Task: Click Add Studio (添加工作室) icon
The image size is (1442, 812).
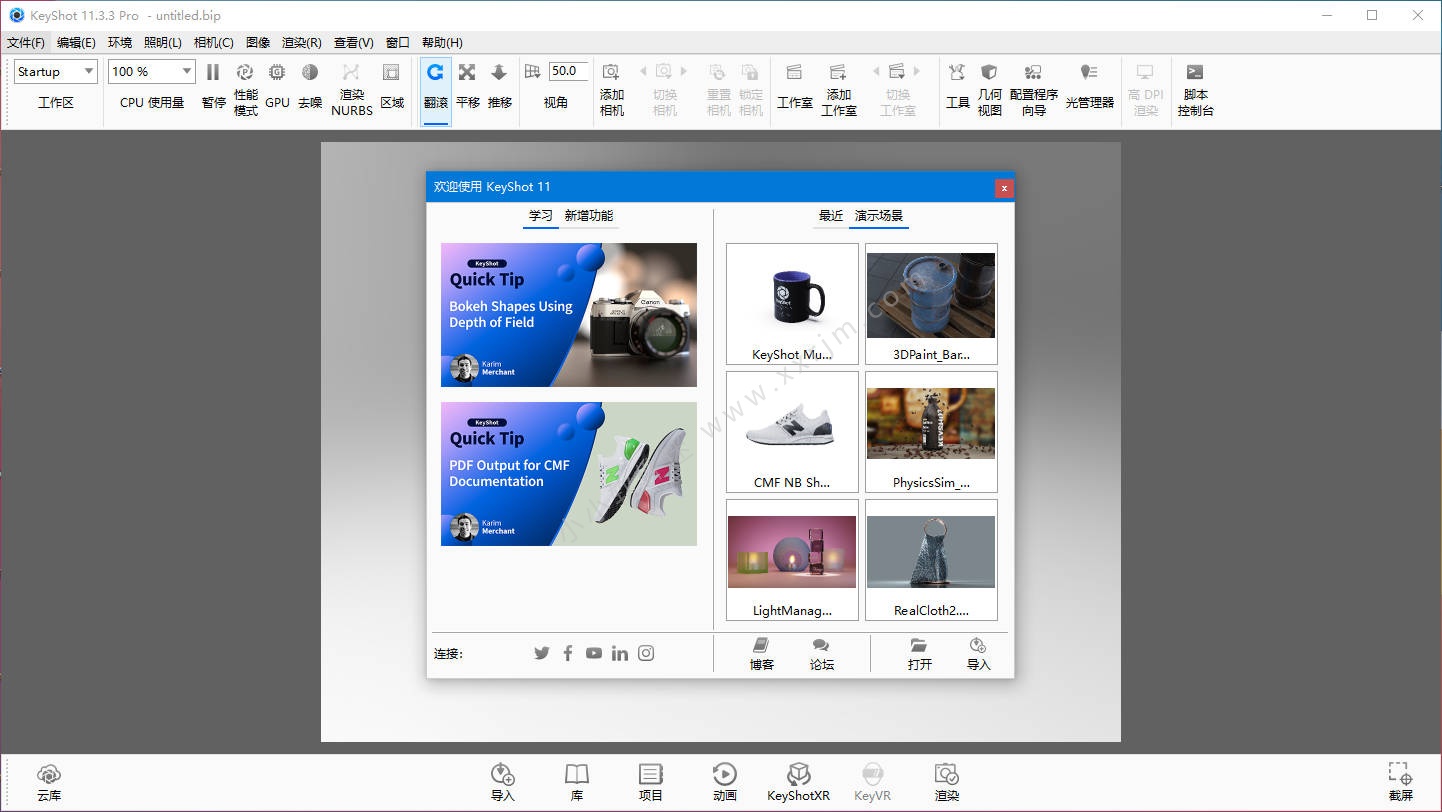Action: tap(838, 72)
